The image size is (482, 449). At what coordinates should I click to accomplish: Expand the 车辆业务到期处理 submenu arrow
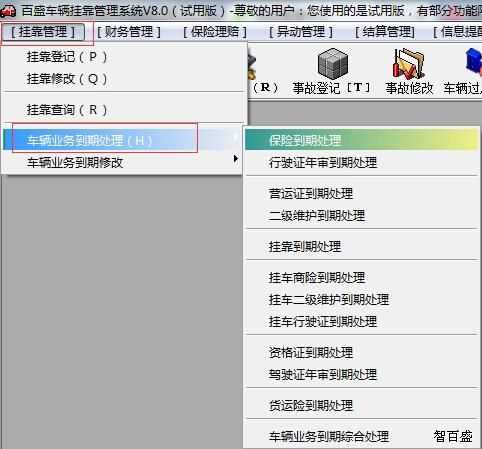point(235,137)
